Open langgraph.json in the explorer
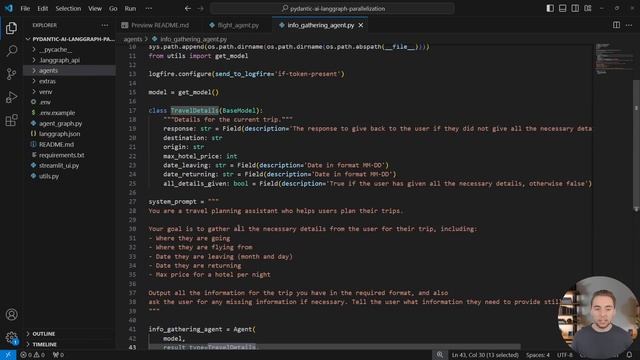This screenshot has width=640, height=360. 69,134
